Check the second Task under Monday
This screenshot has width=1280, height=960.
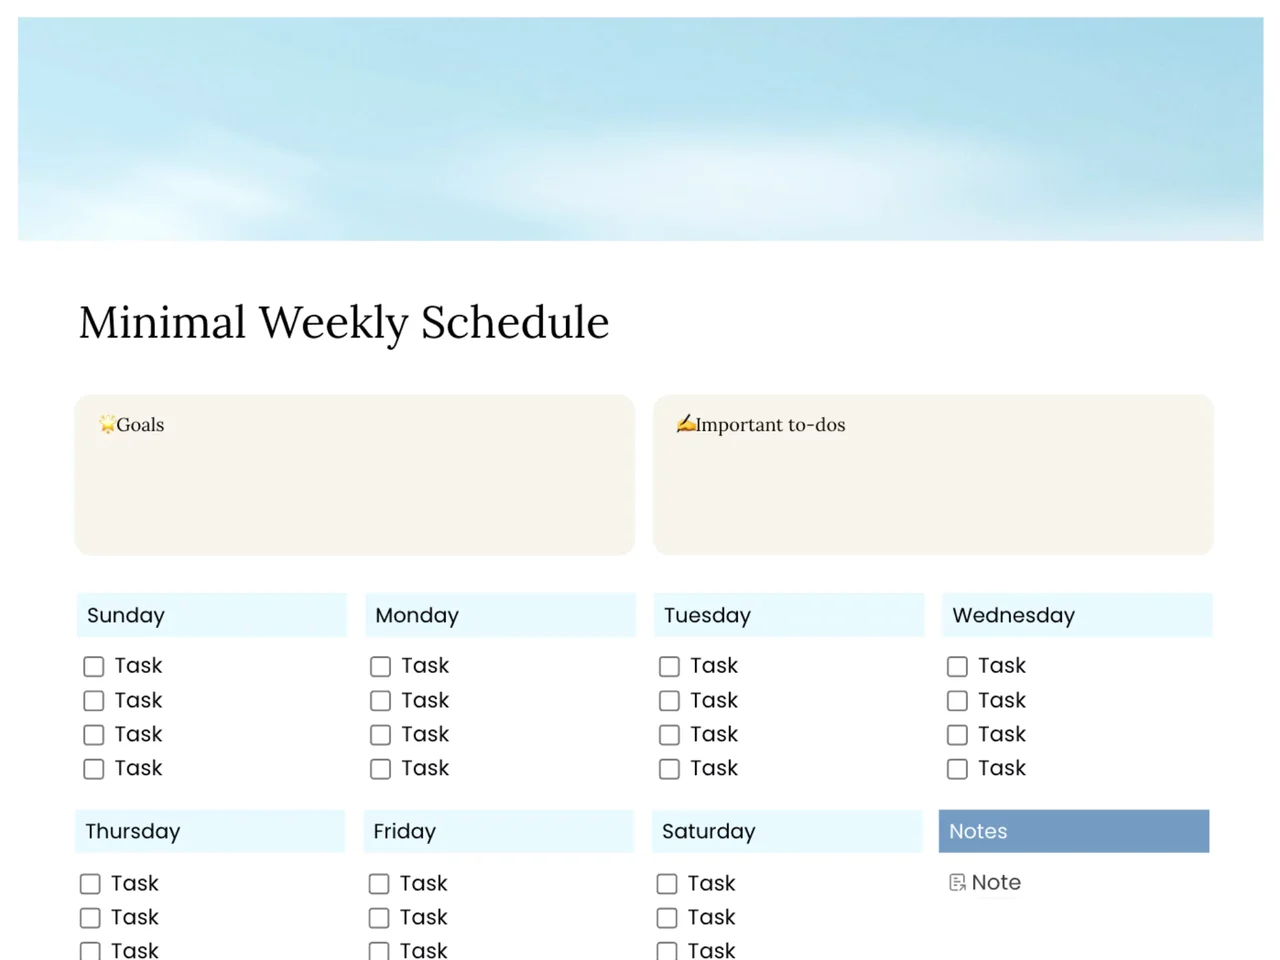(x=380, y=701)
